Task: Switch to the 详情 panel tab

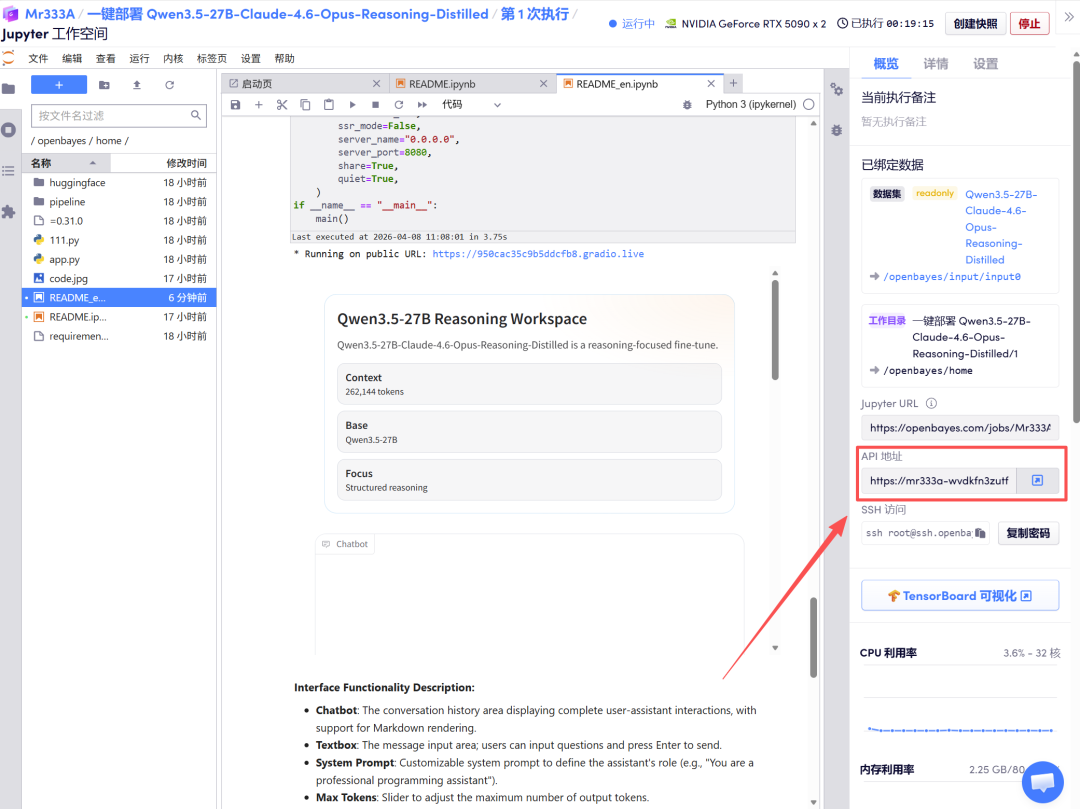Action: [935, 64]
